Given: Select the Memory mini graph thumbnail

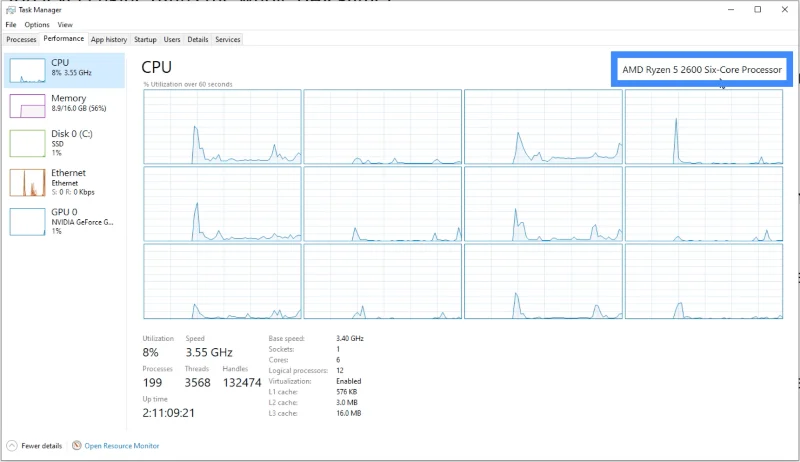Looking at the screenshot, I should coord(27,106).
